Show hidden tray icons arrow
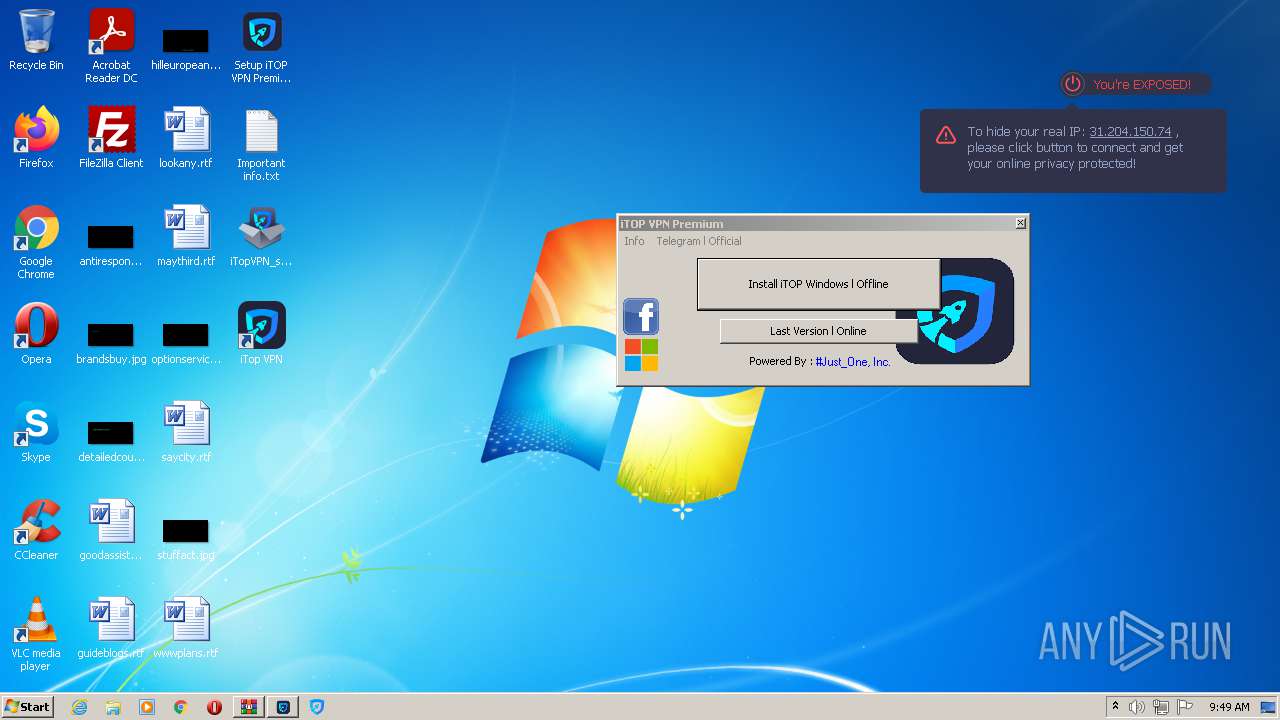 (1116, 707)
